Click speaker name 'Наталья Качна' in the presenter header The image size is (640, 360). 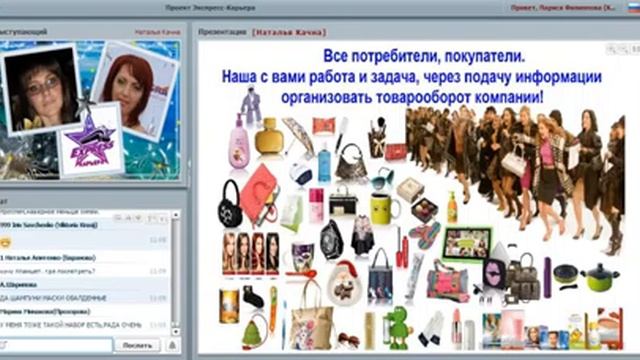158,32
